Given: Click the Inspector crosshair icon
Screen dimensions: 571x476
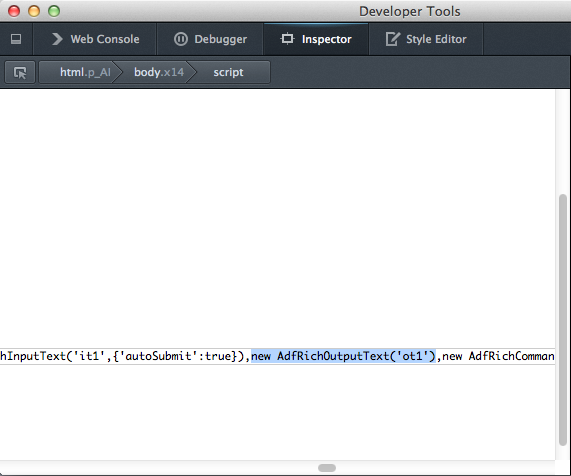Looking at the screenshot, I should tap(287, 39).
